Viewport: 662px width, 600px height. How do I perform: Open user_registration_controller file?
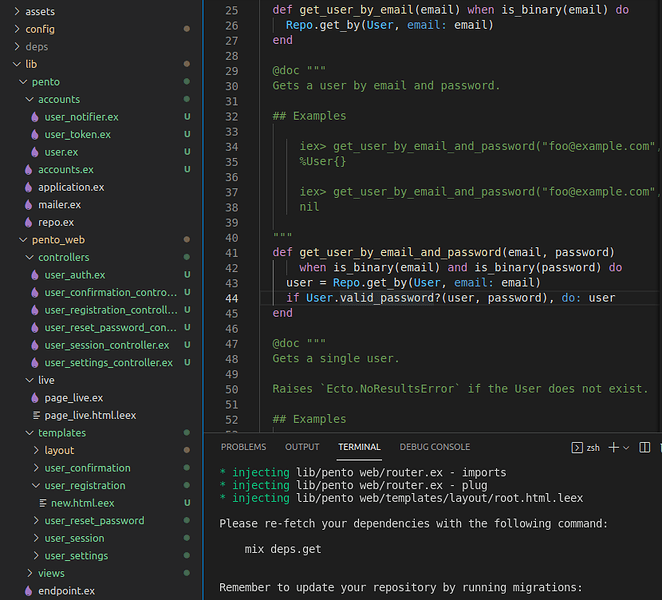111,310
